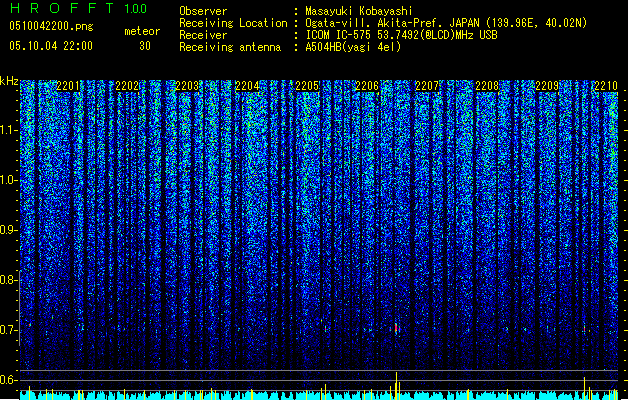Click the 2208 time marker
This screenshot has height=400, width=629.
click(x=487, y=86)
